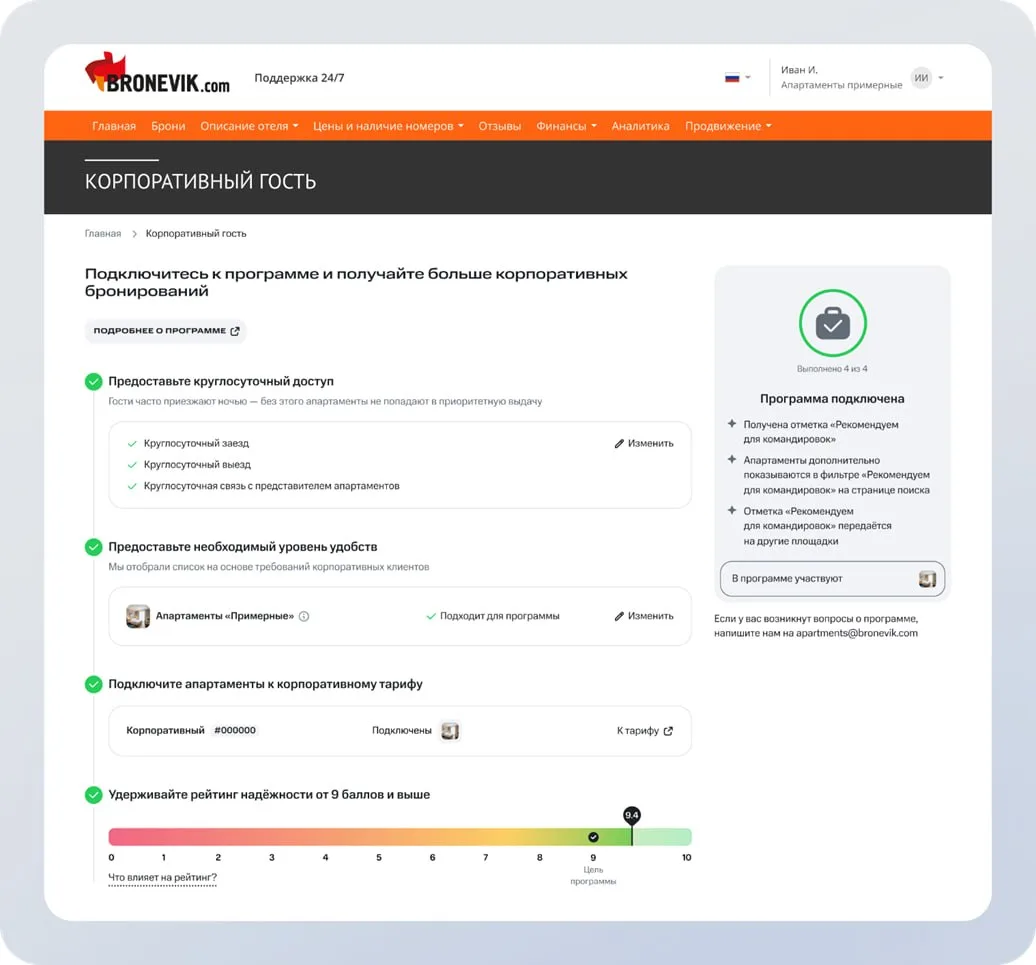This screenshot has width=1036, height=965.
Task: Click the Подходит для программы checkmark
Action: pyautogui.click(x=431, y=616)
